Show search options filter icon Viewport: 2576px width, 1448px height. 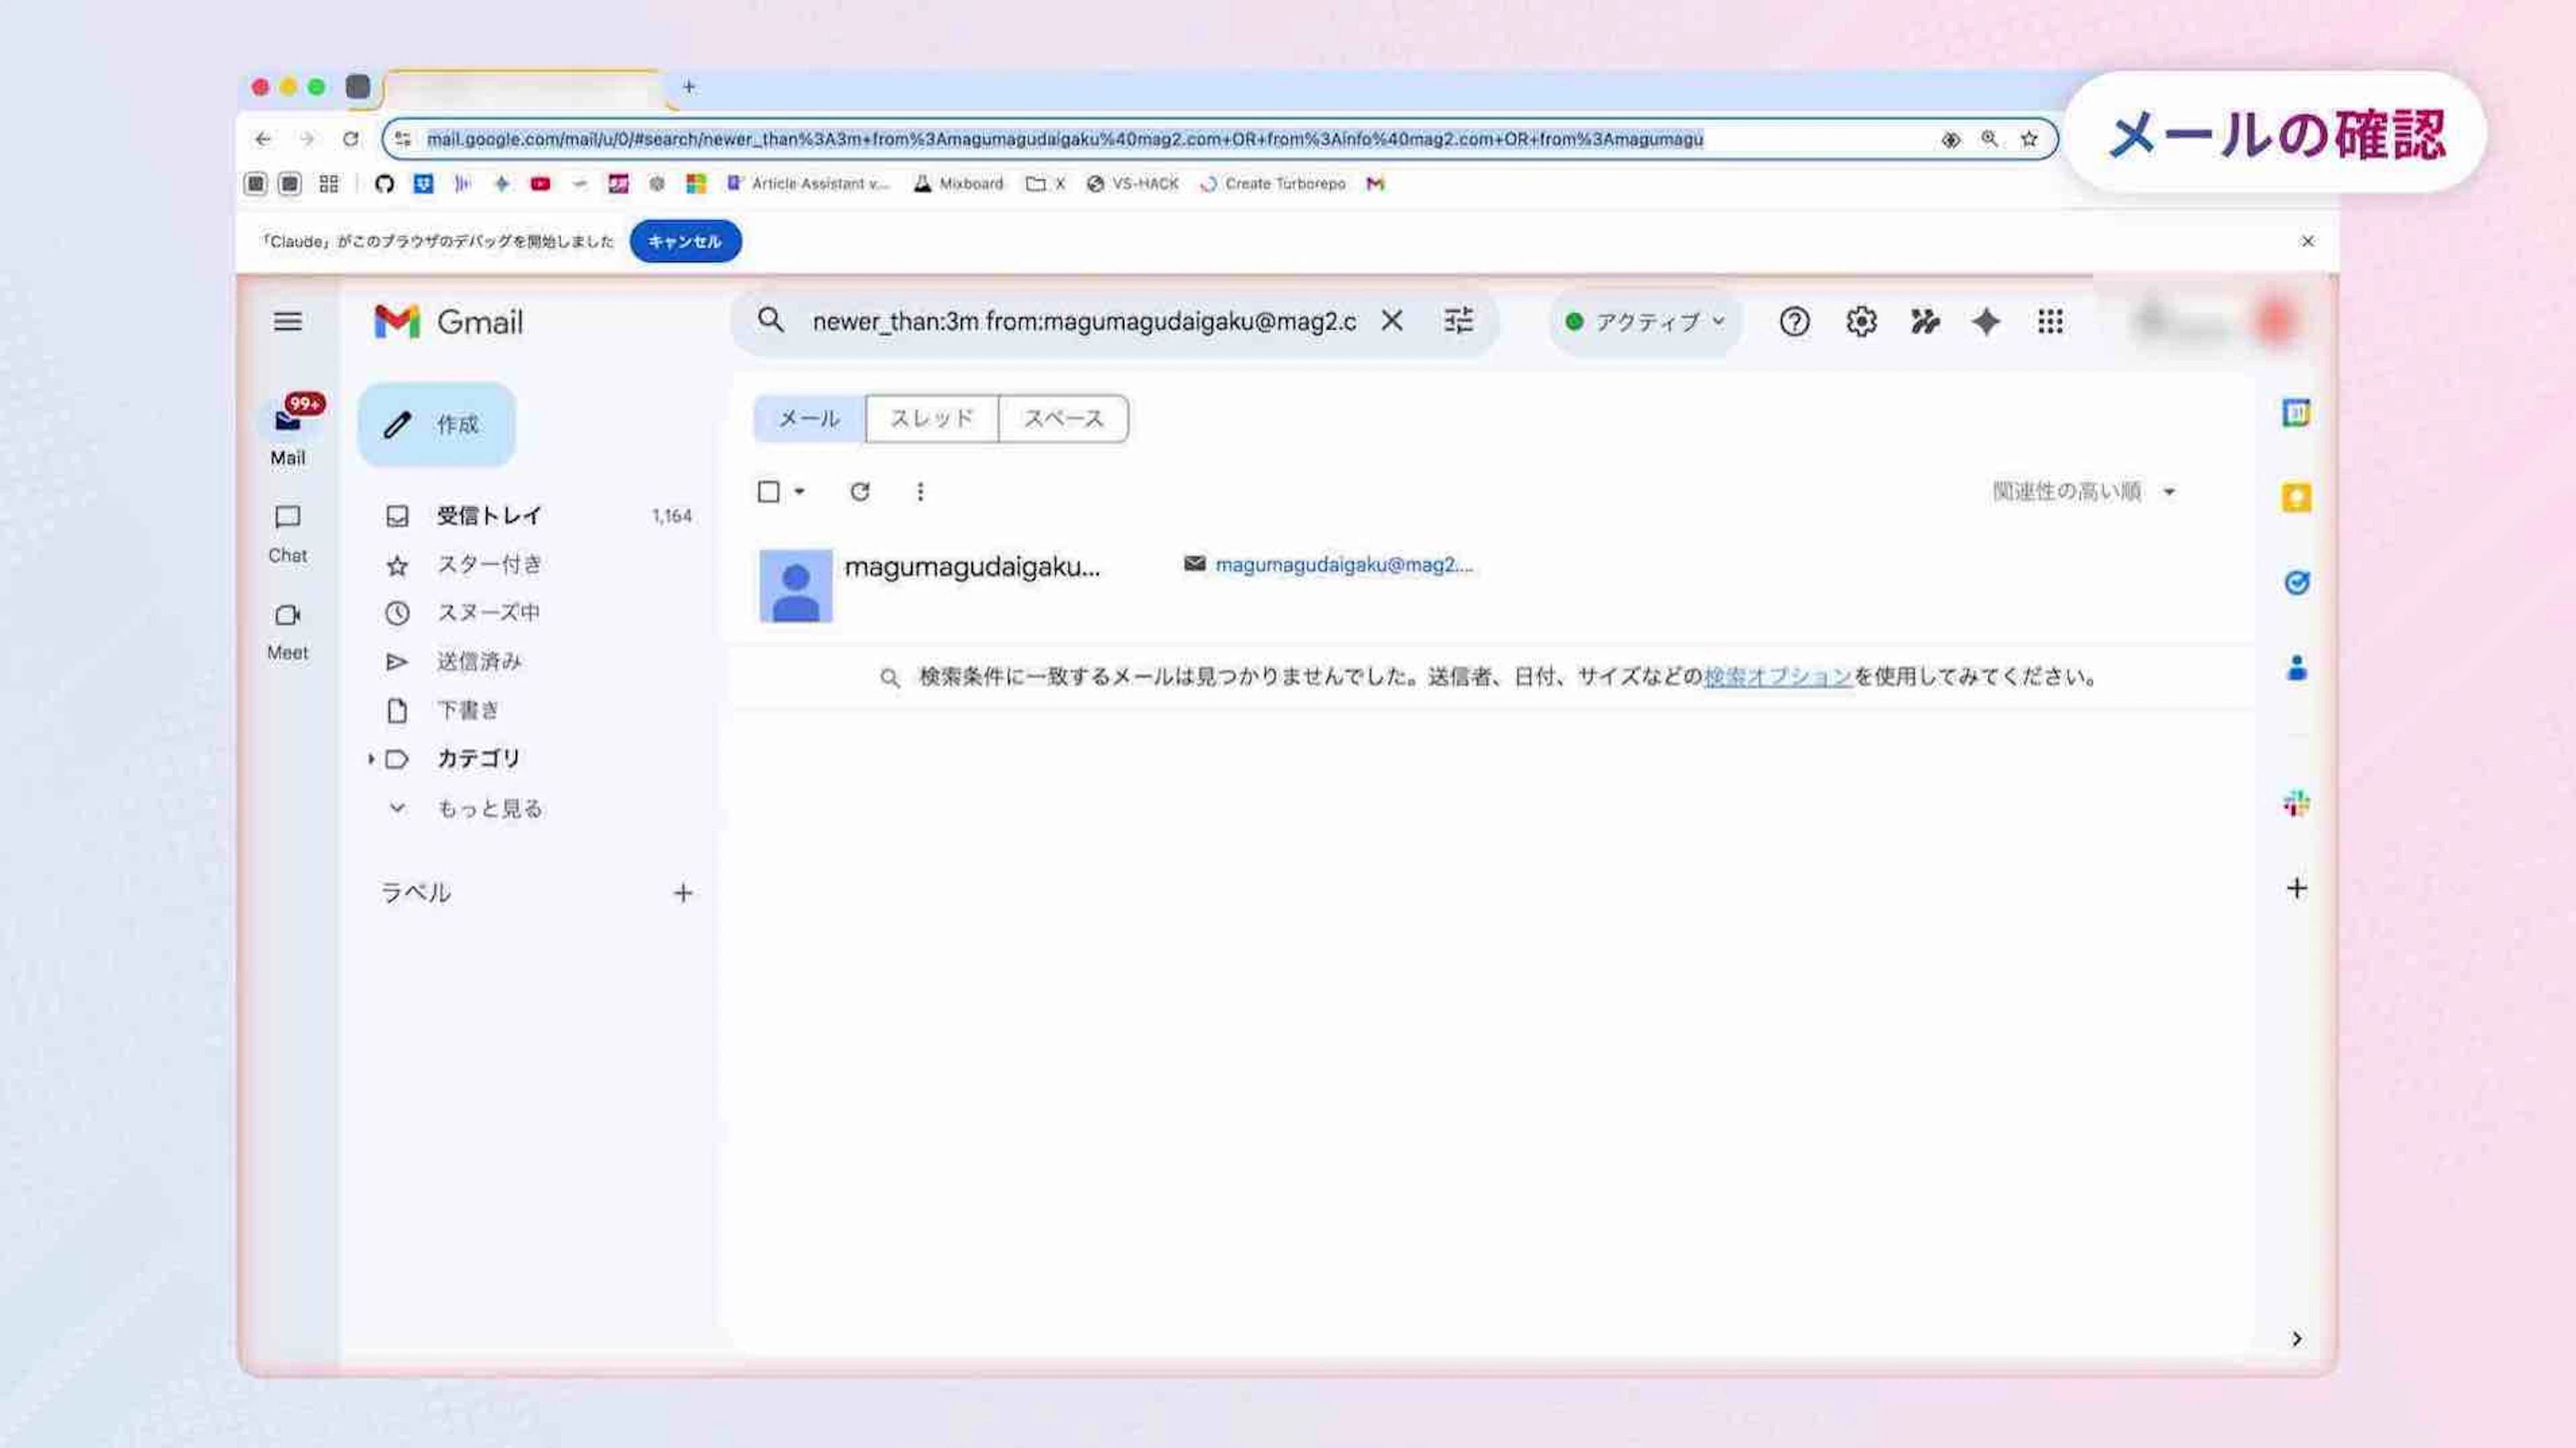point(1458,321)
